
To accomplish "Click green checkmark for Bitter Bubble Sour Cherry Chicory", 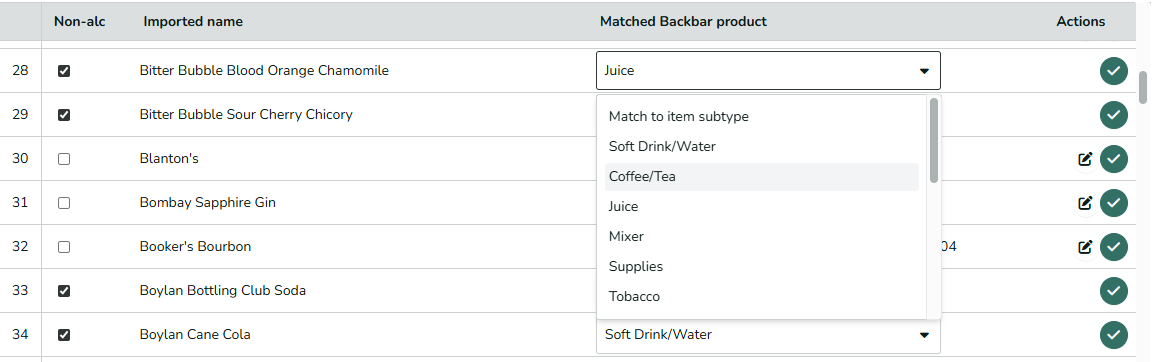I will pyautogui.click(x=1113, y=115).
